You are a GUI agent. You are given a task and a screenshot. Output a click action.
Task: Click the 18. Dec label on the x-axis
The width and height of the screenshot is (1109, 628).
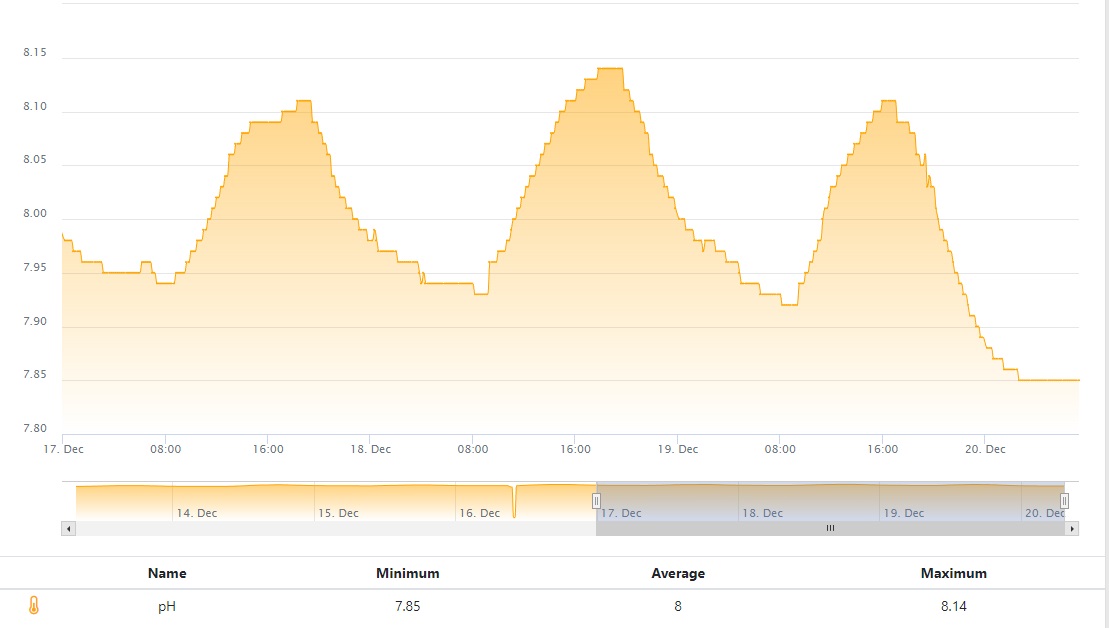tap(371, 449)
